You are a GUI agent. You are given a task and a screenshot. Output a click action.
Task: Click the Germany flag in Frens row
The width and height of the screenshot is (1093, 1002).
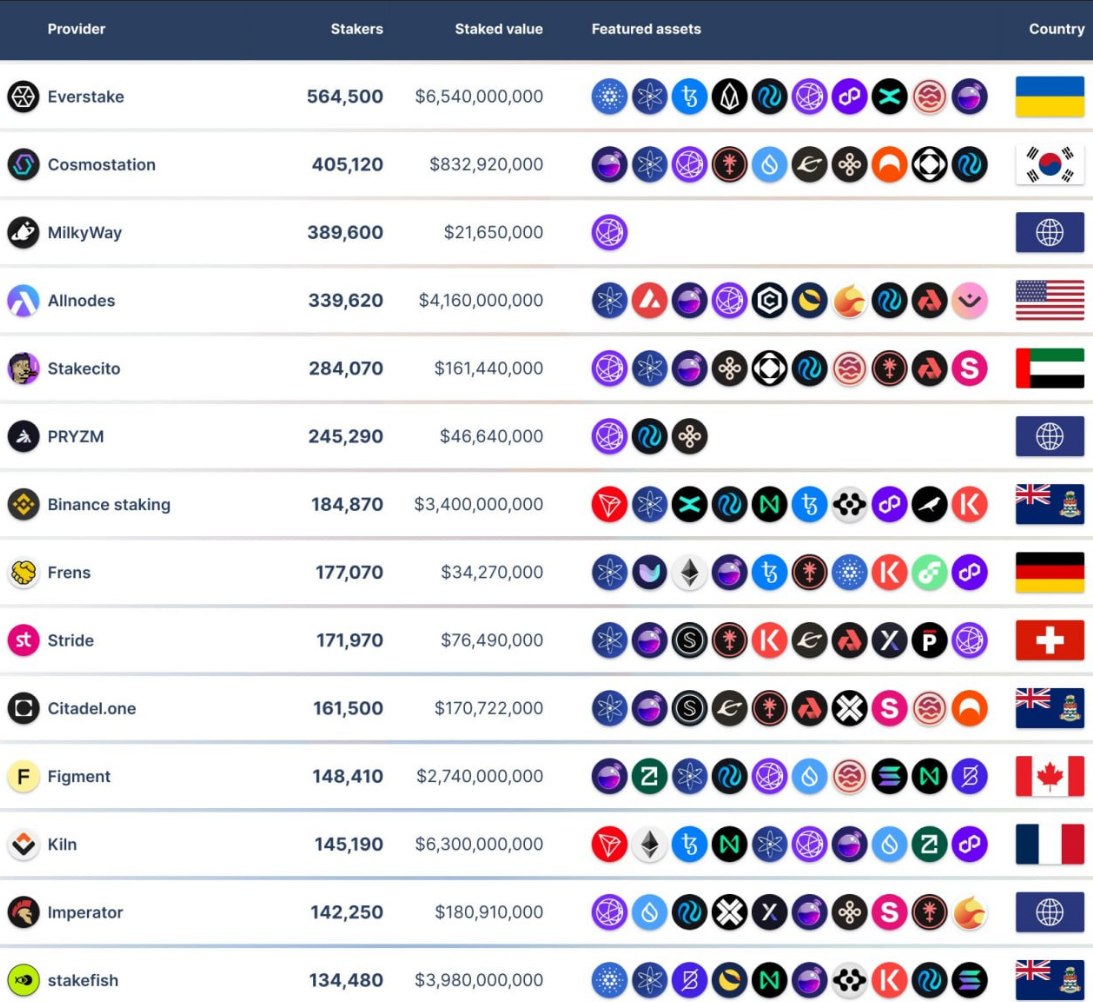(x=1050, y=572)
